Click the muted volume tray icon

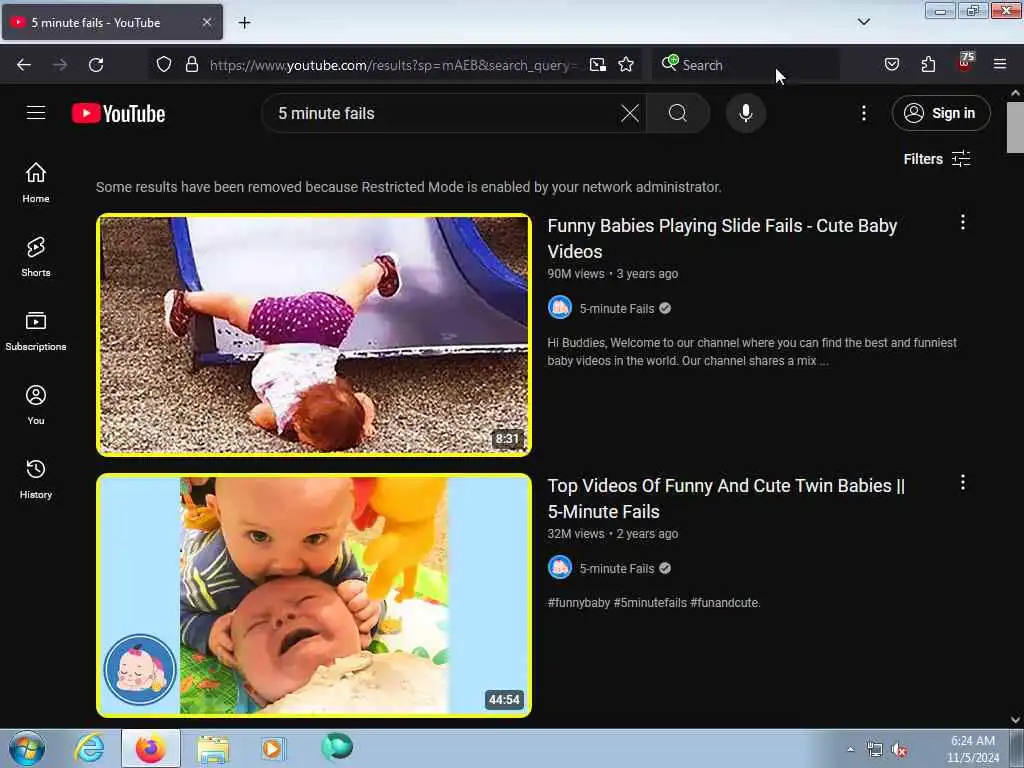pyautogui.click(x=899, y=750)
